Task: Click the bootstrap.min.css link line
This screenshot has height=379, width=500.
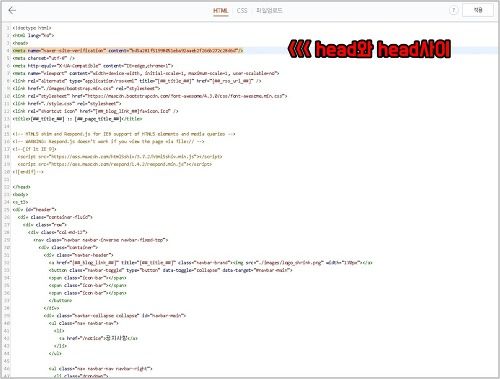Action: [86, 89]
